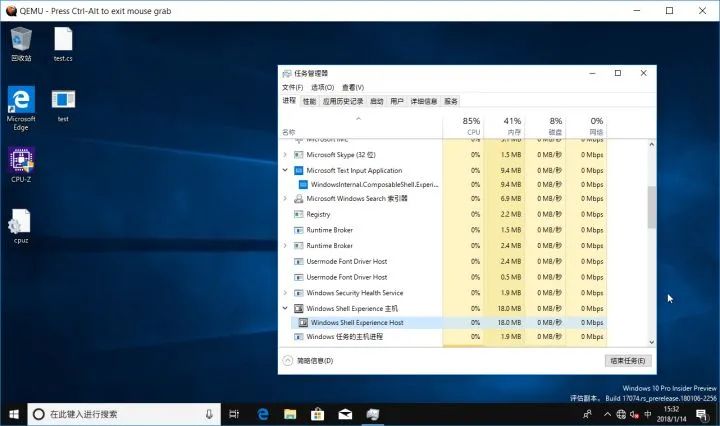Click the Microsoft Skype process icon
This screenshot has height=426, width=720.
(298, 155)
